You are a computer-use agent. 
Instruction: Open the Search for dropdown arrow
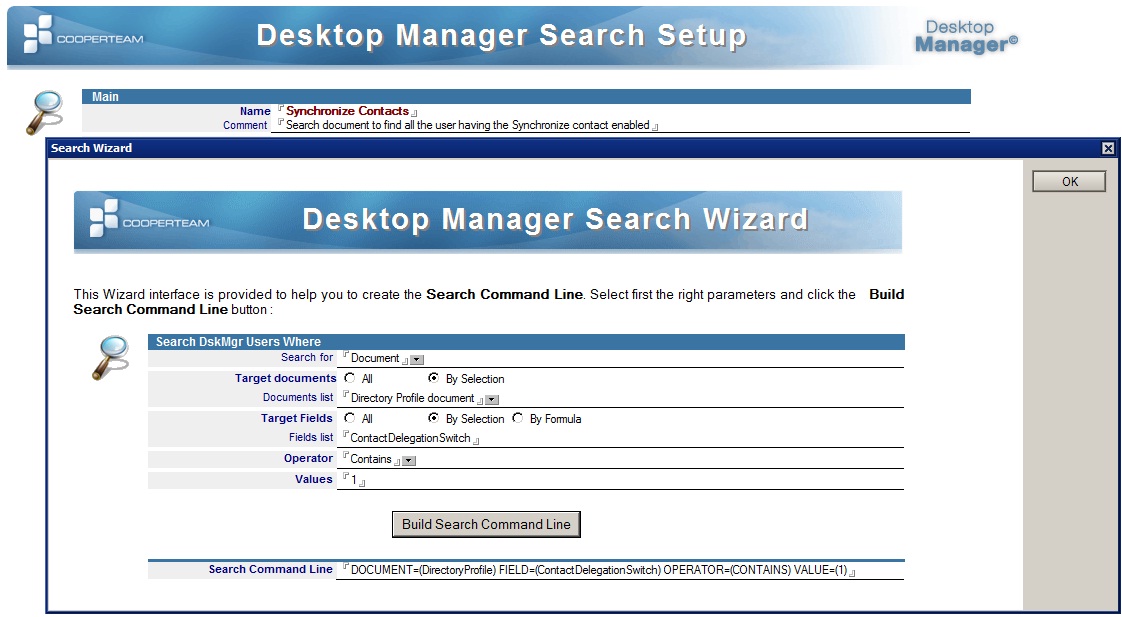tap(418, 360)
